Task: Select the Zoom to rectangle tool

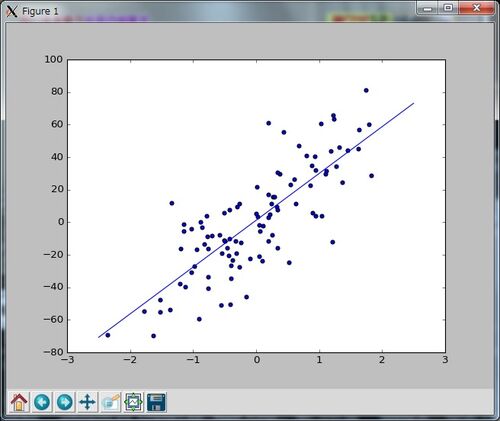Action: [x=110, y=402]
